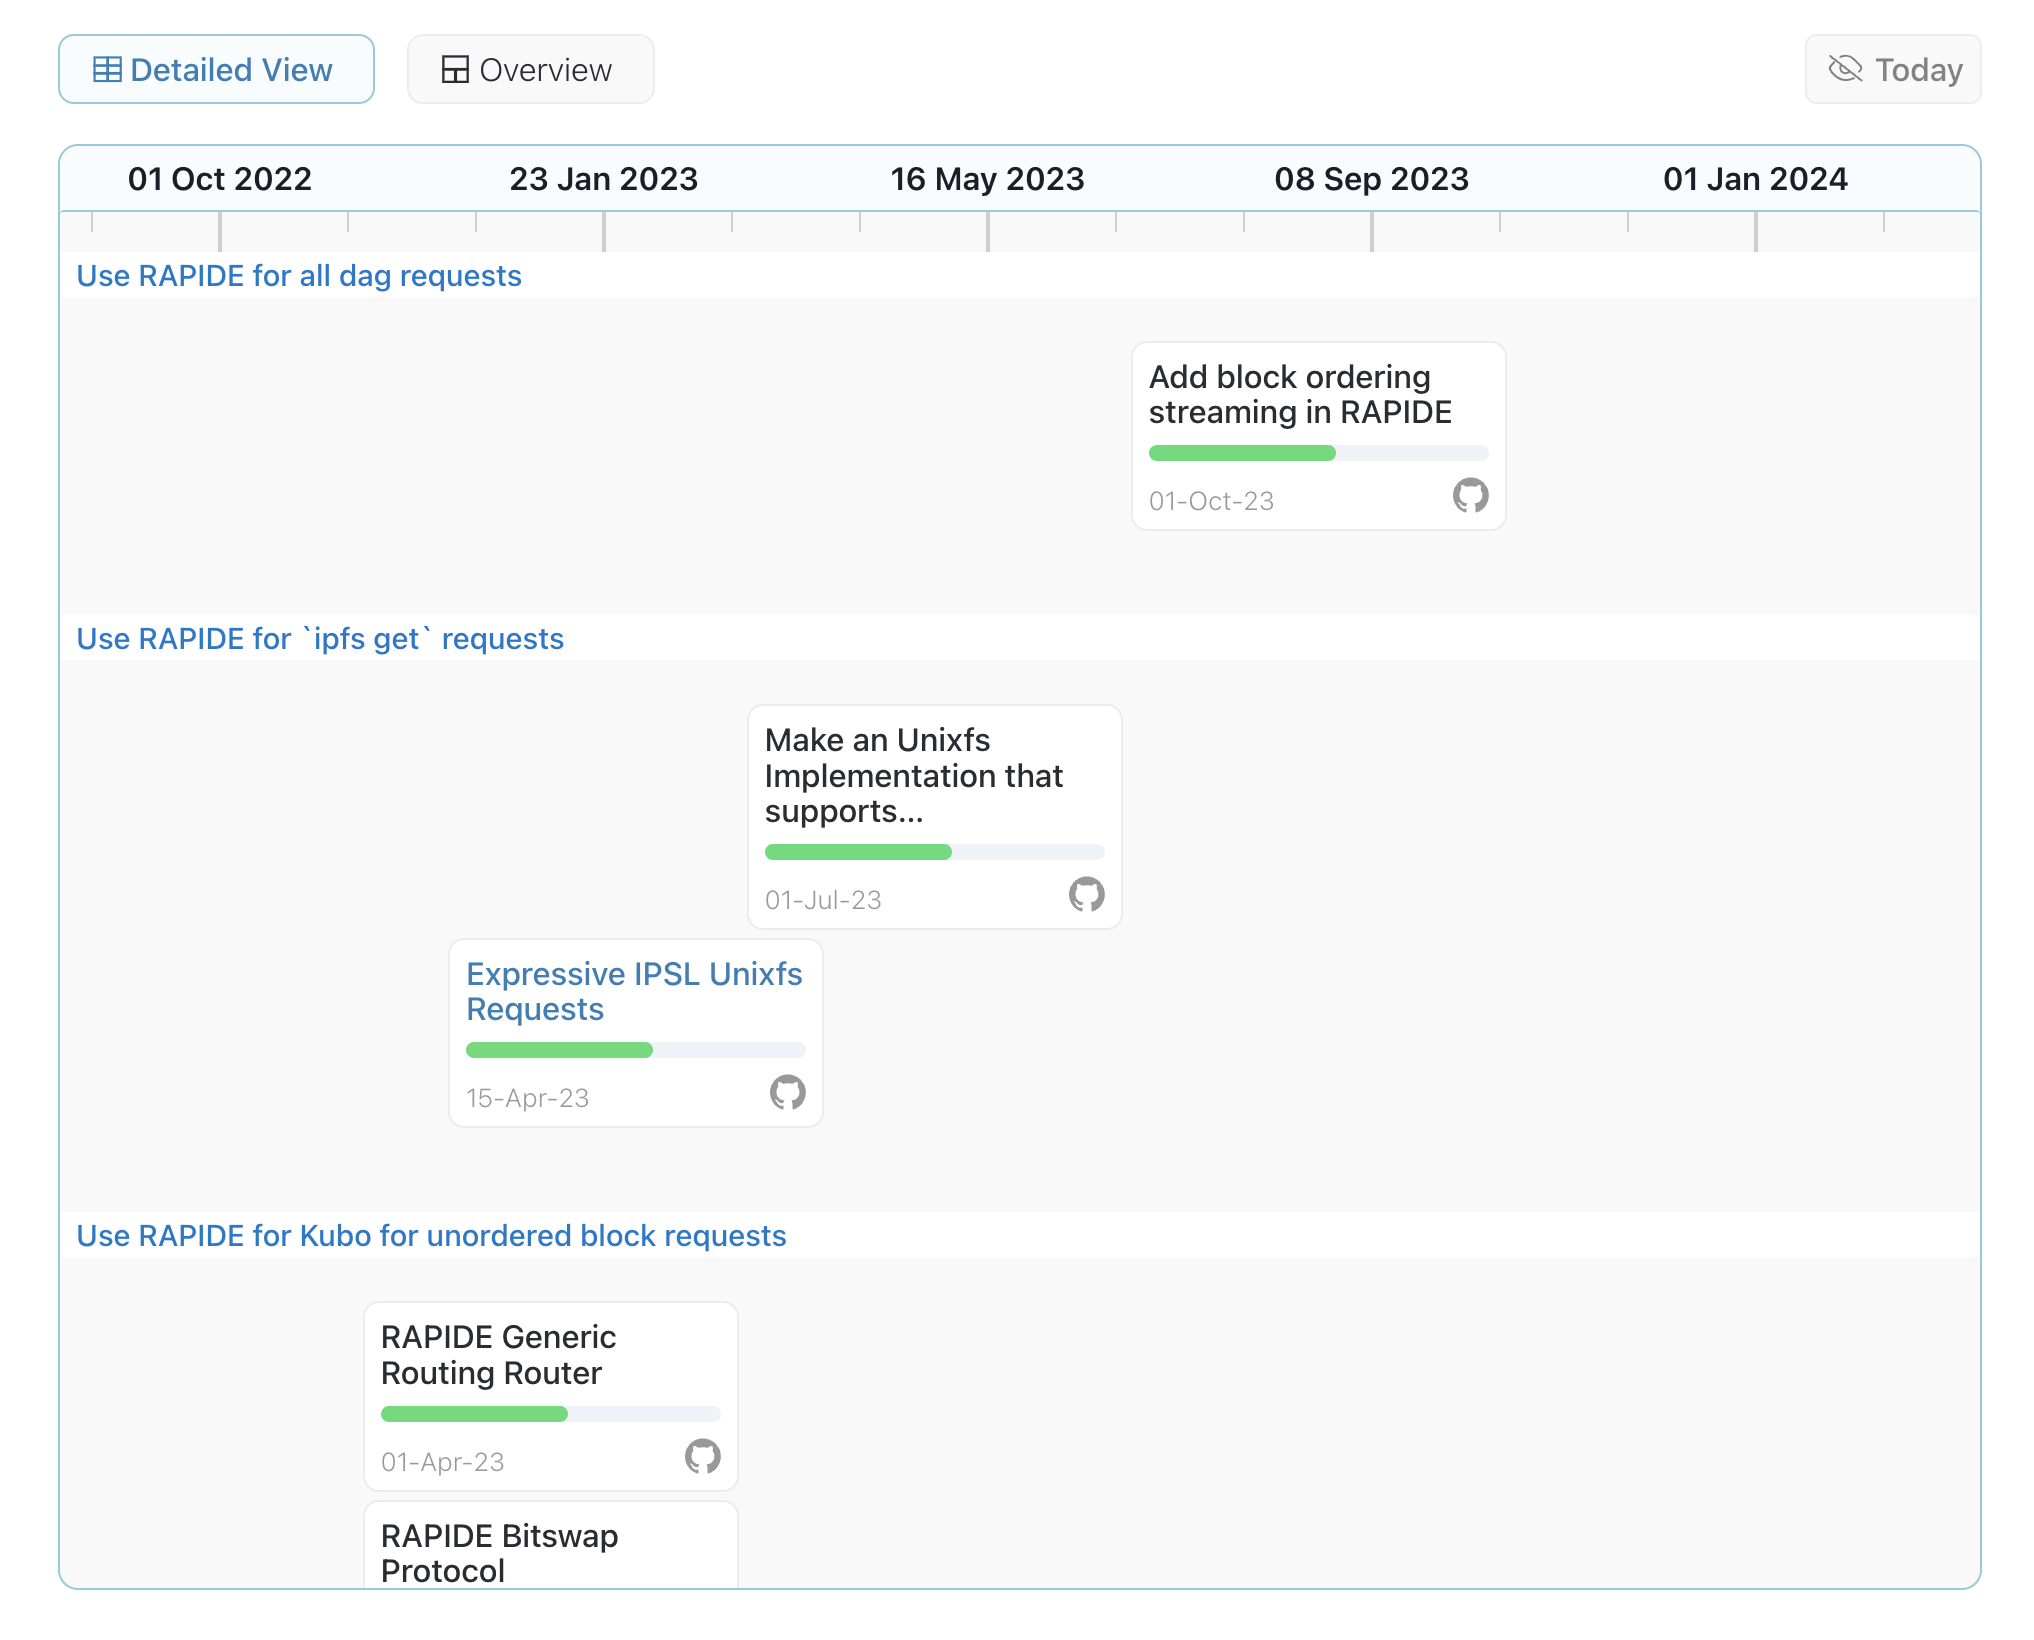Open GitHub link on Add block ordering card
This screenshot has height=1640, width=2034.
tap(1470, 496)
